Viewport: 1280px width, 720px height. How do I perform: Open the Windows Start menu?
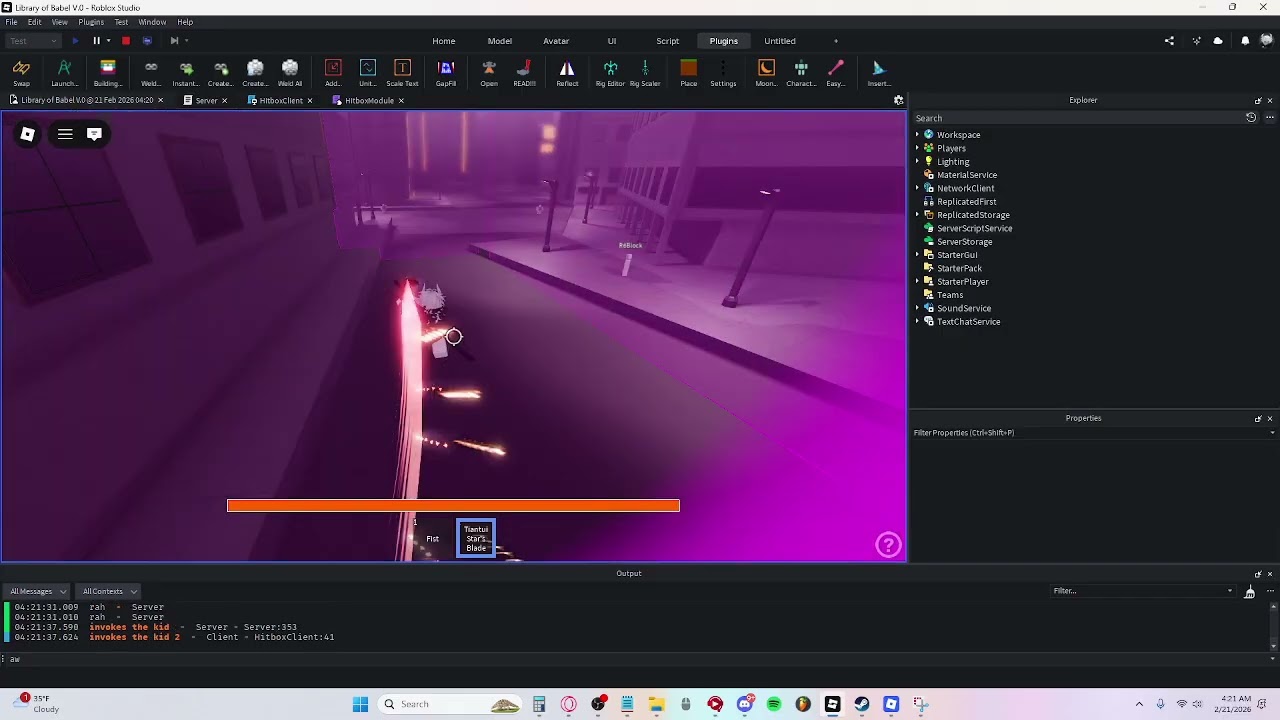(x=360, y=704)
